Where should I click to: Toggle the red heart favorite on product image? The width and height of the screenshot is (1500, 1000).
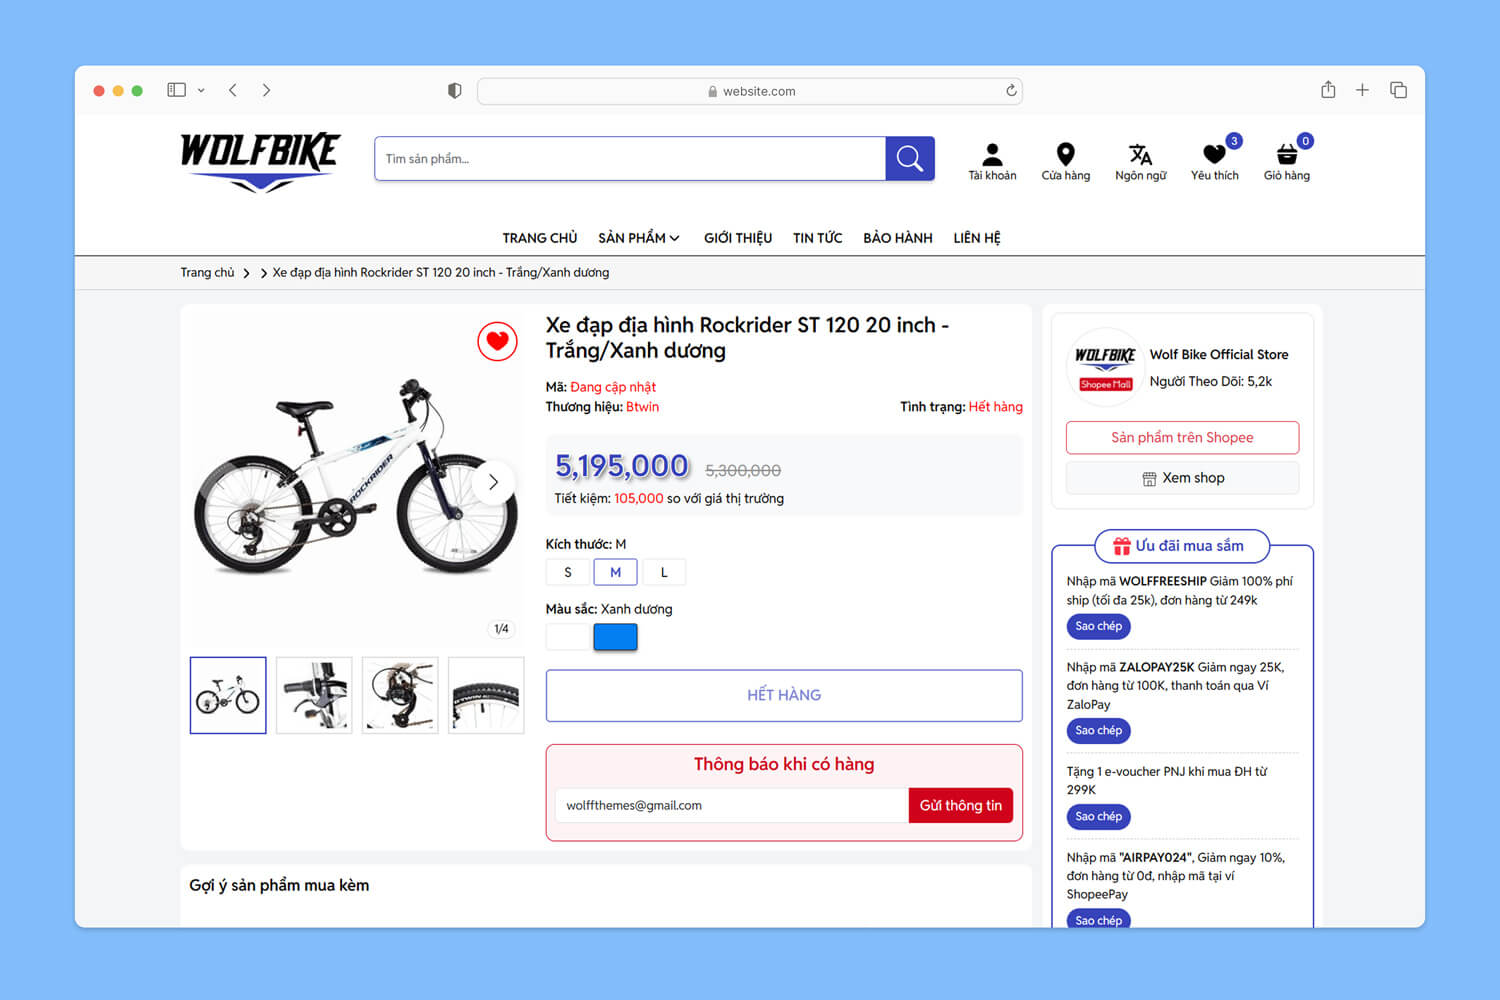coord(497,342)
